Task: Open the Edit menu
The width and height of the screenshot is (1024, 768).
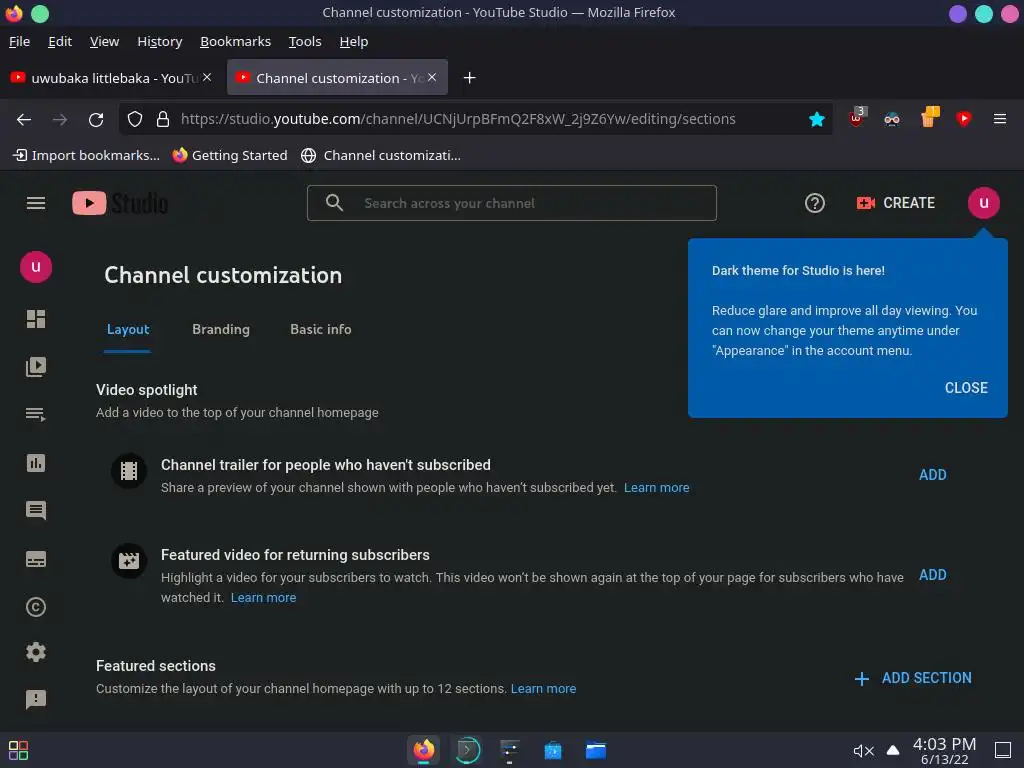Action: pos(60,42)
